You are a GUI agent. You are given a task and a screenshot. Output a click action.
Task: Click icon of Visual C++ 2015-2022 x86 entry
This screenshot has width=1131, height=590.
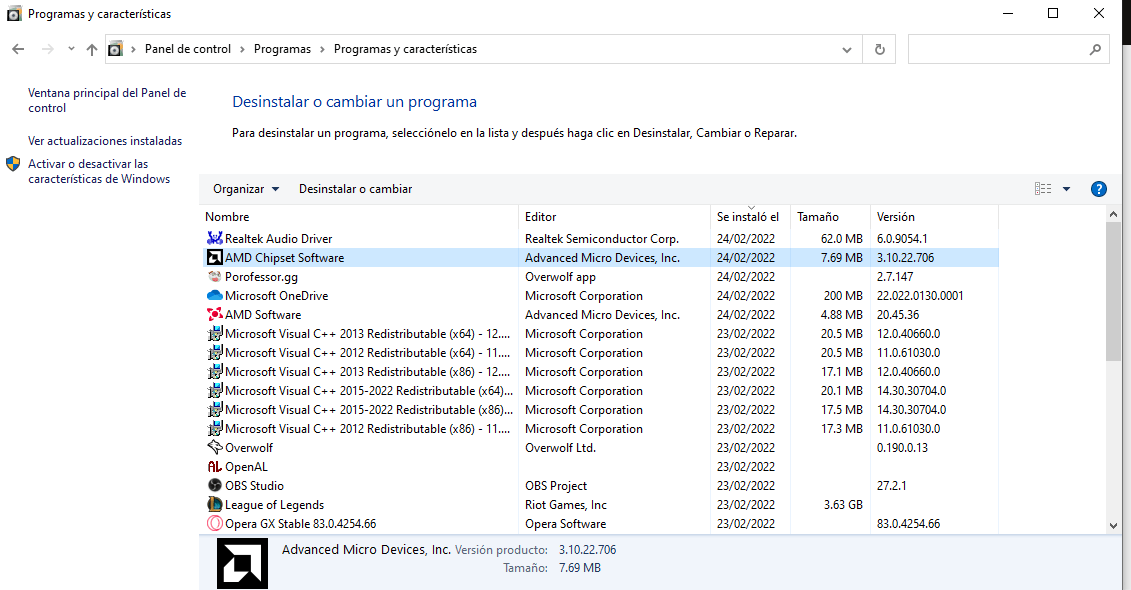click(214, 409)
